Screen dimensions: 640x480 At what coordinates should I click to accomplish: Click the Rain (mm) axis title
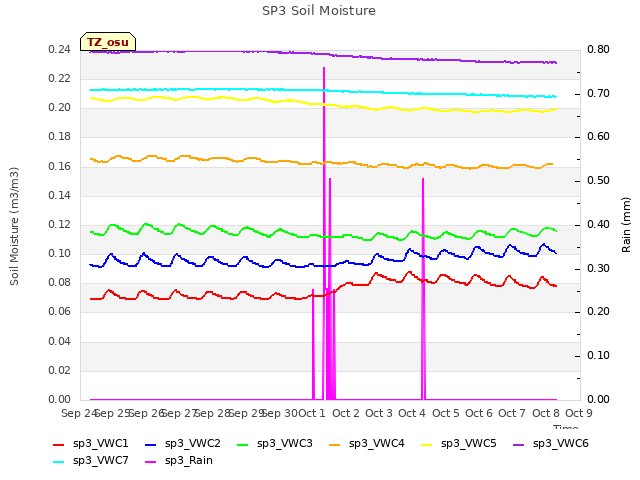pos(626,225)
